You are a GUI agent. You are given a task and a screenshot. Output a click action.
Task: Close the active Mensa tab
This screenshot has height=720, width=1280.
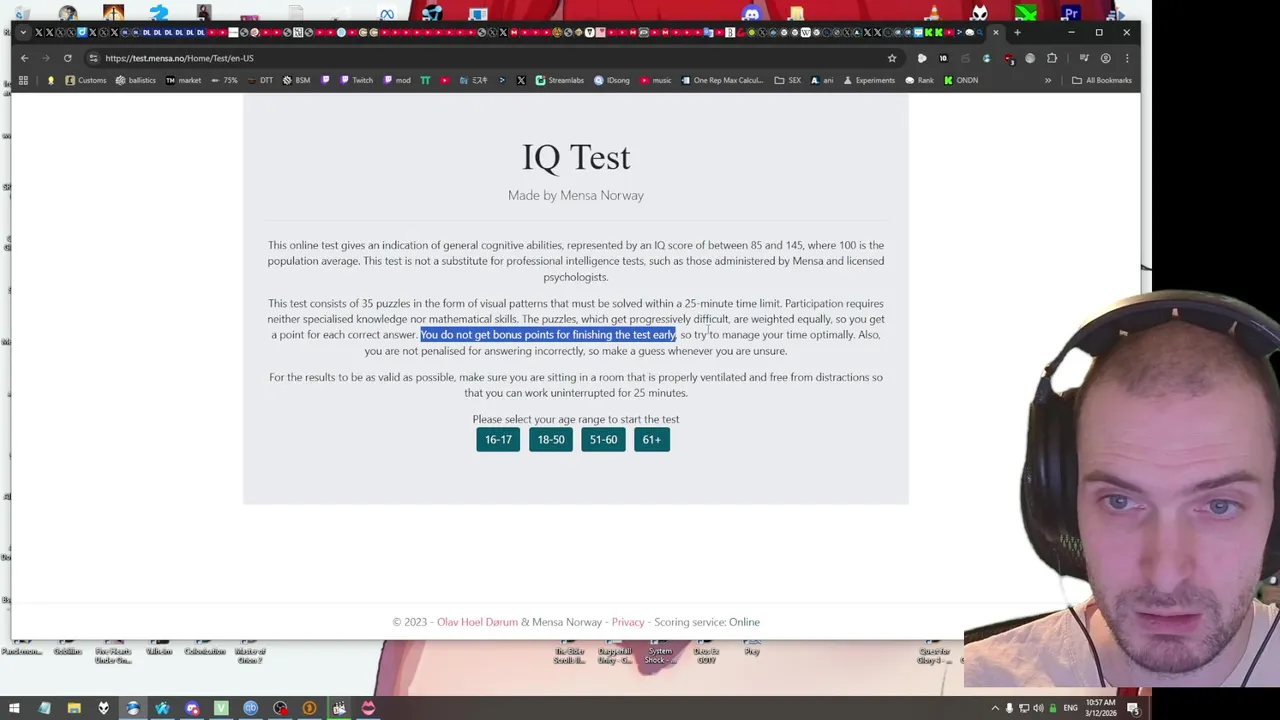click(996, 32)
